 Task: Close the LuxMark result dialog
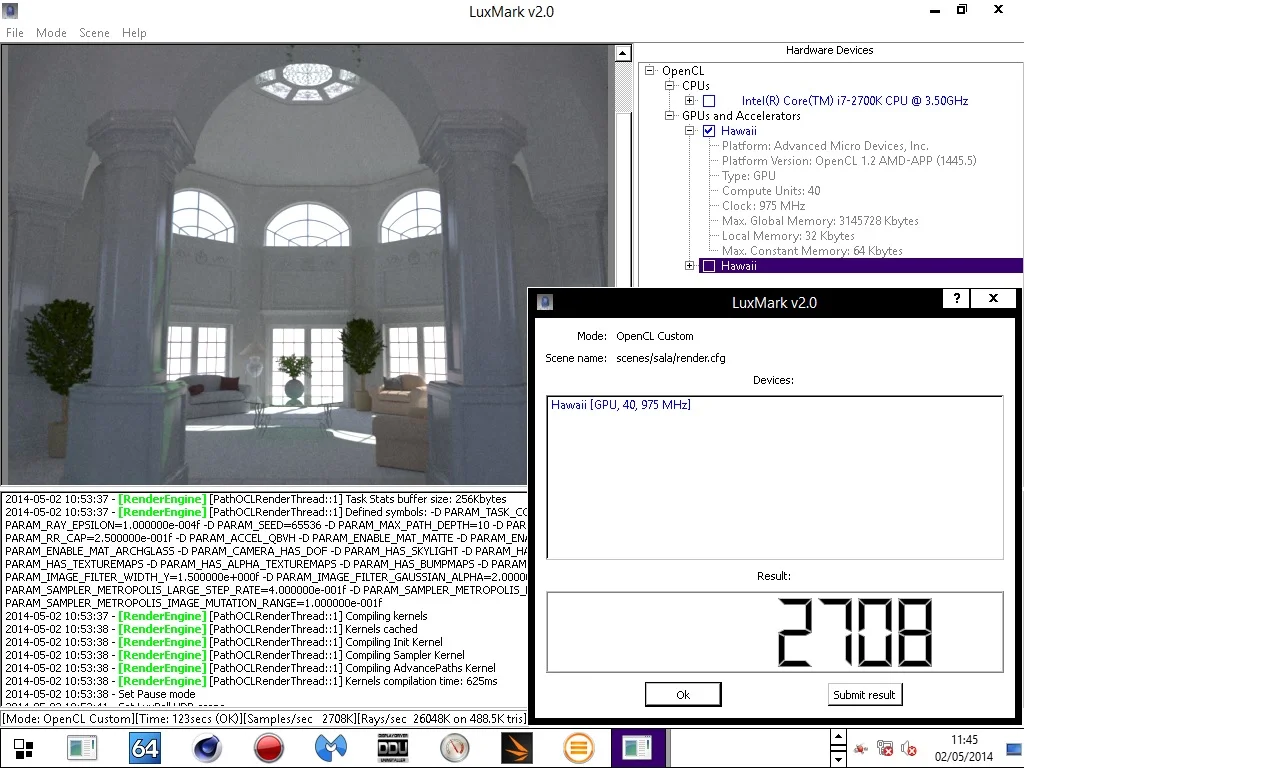(993, 298)
